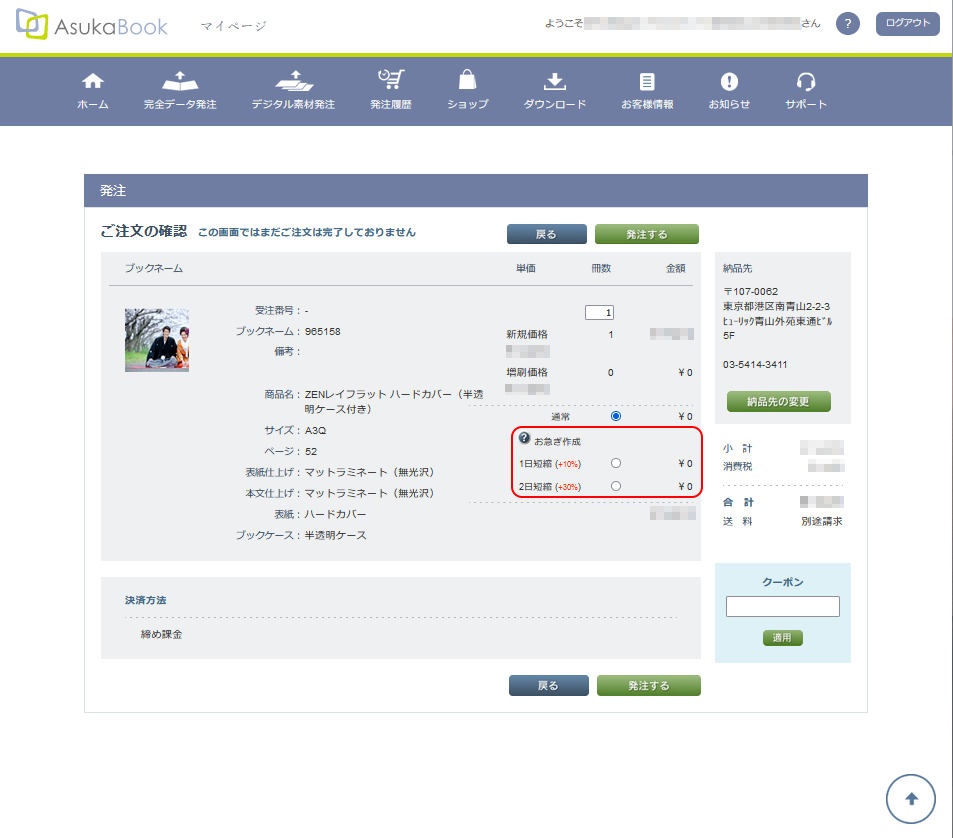Select the 2日短縮 (+30%) radio option
The height and width of the screenshot is (838, 953).
pos(615,486)
